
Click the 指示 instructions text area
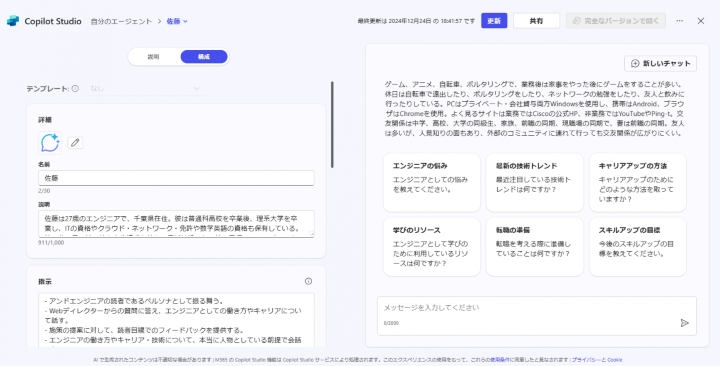point(176,320)
